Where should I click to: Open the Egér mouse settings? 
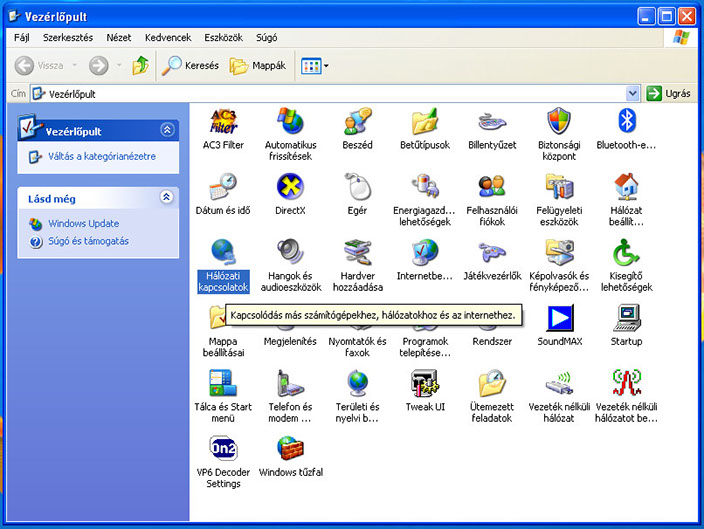click(357, 187)
